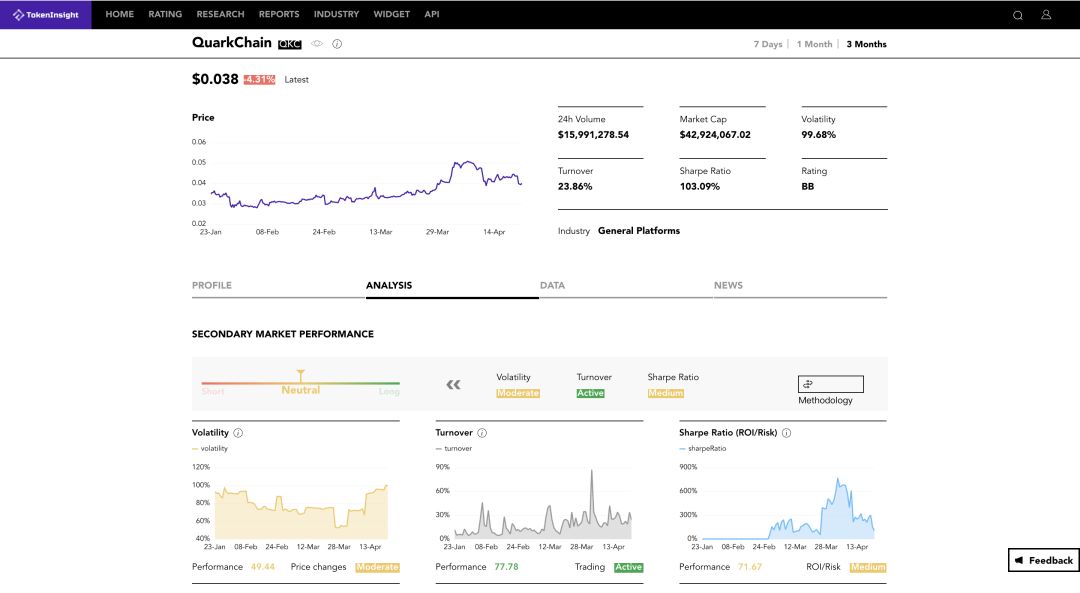The width and height of the screenshot is (1080, 593).
Task: Click the 103.09% Sharpe Ratio value
Action: (x=699, y=187)
